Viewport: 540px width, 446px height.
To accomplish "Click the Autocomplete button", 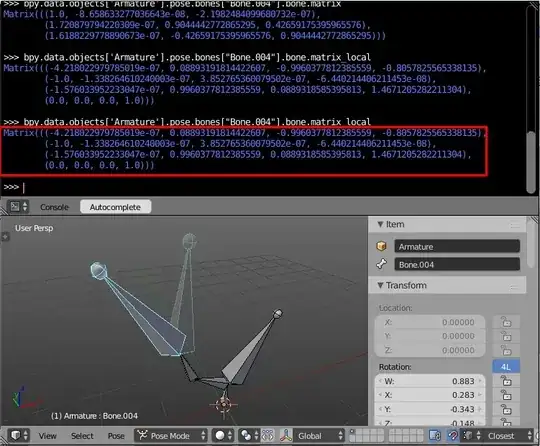I will 115,207.
